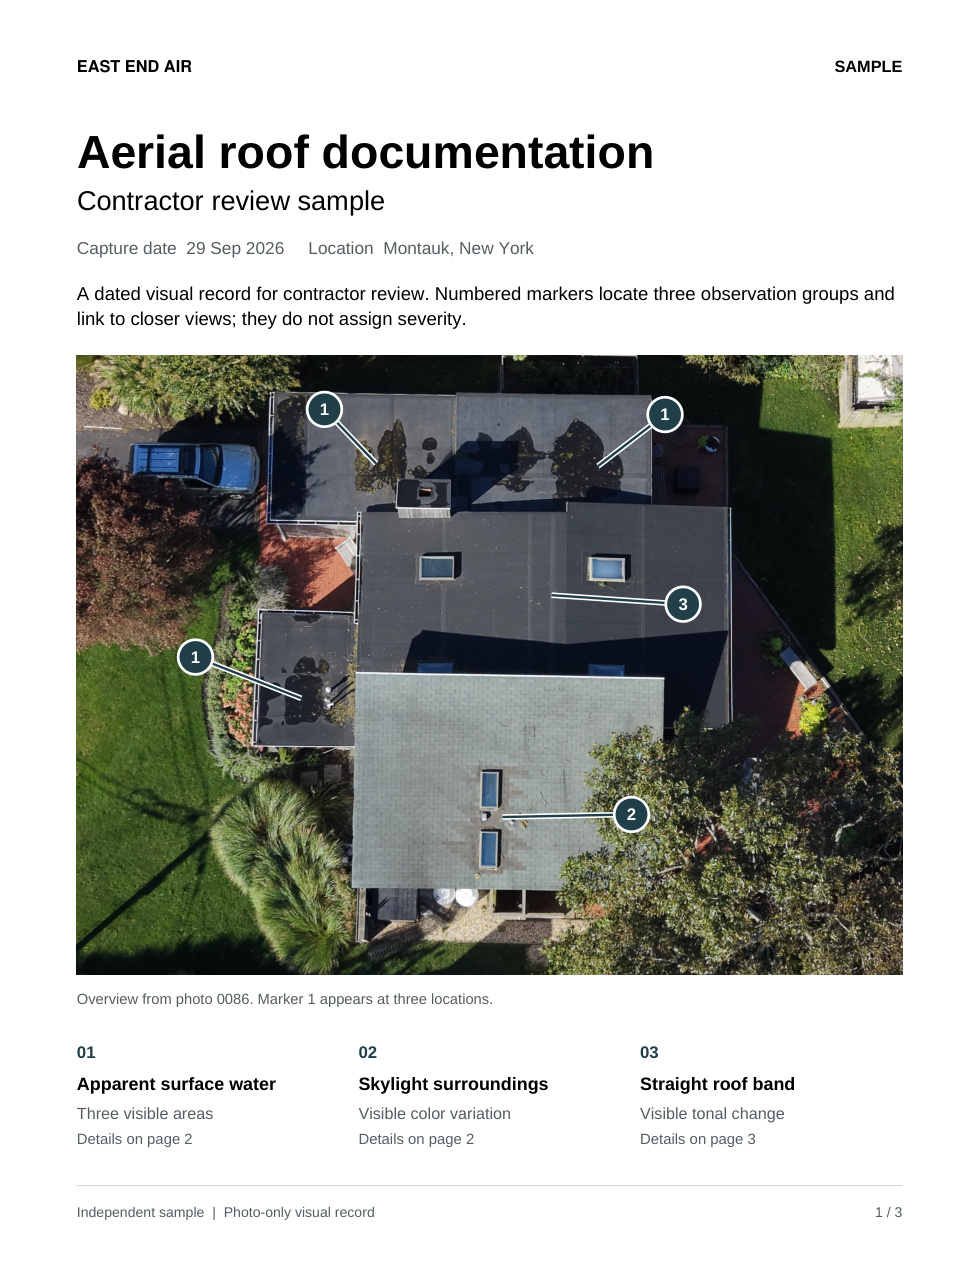Click the "Photo-only visual record" footer text

coord(299,1212)
